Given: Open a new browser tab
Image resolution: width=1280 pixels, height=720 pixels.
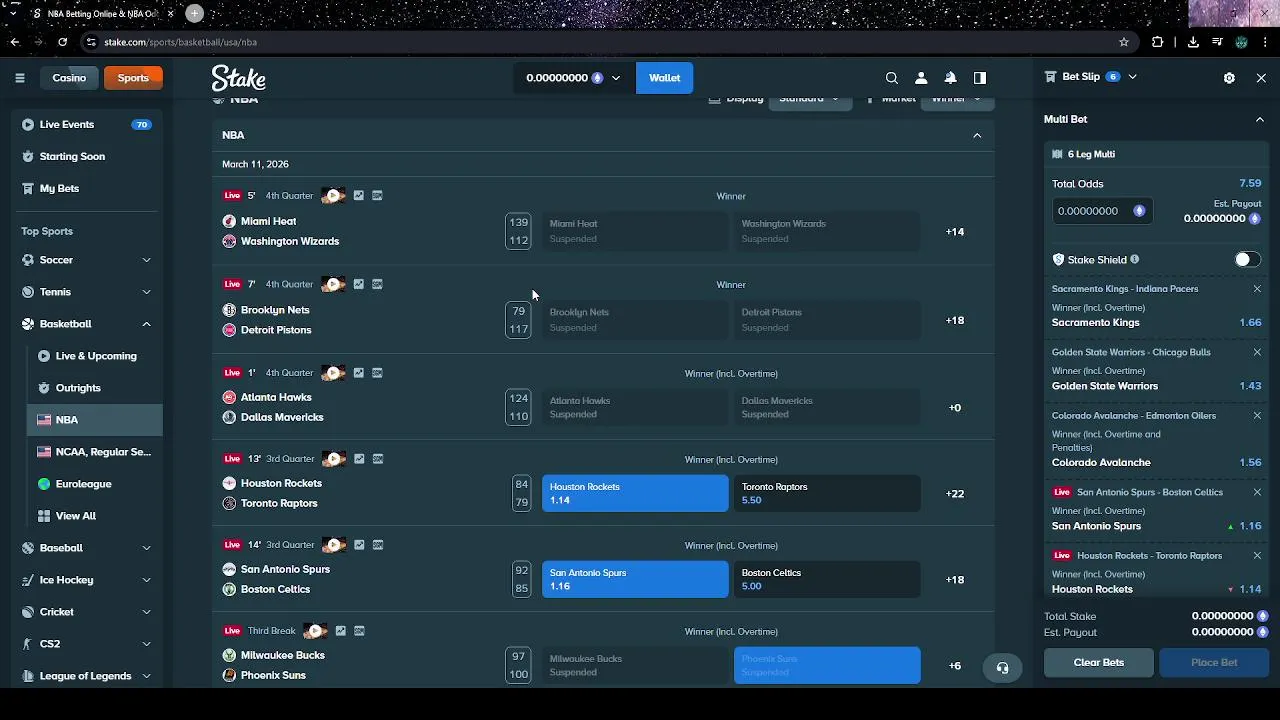Looking at the screenshot, I should click(194, 14).
